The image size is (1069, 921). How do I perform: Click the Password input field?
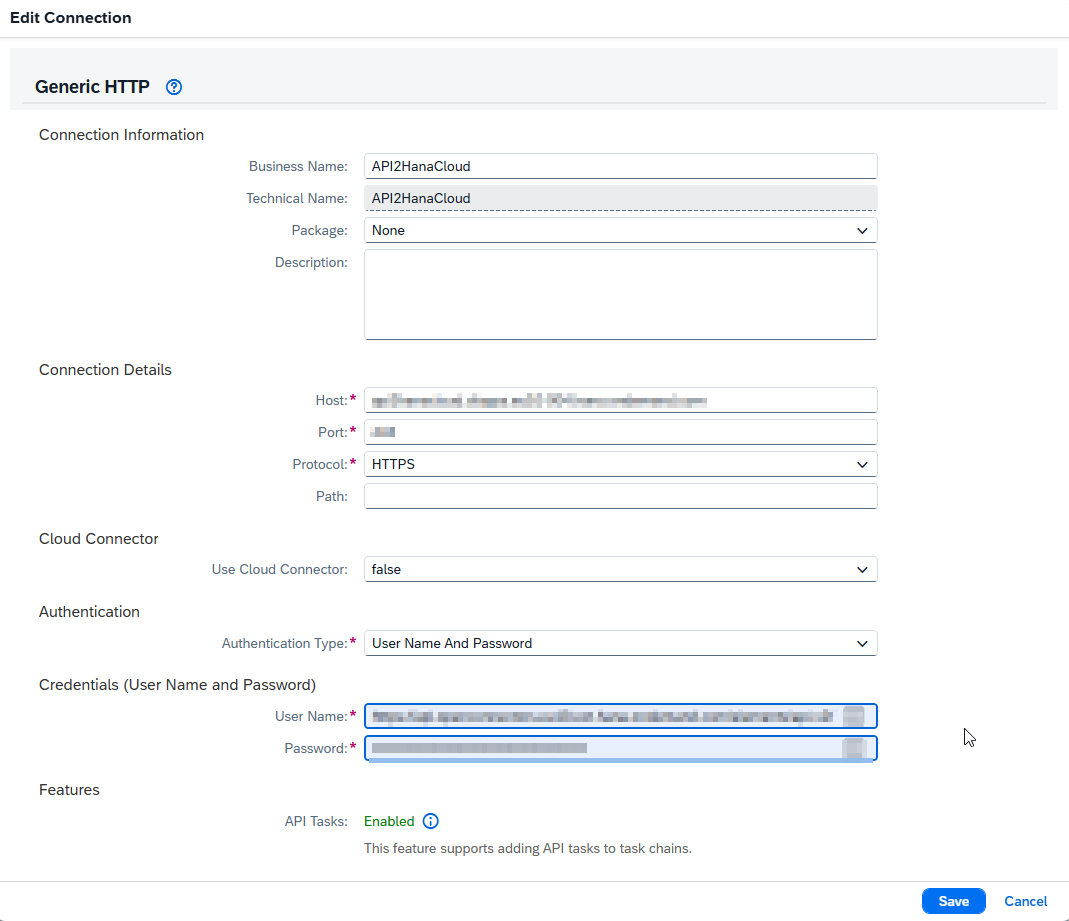600,748
